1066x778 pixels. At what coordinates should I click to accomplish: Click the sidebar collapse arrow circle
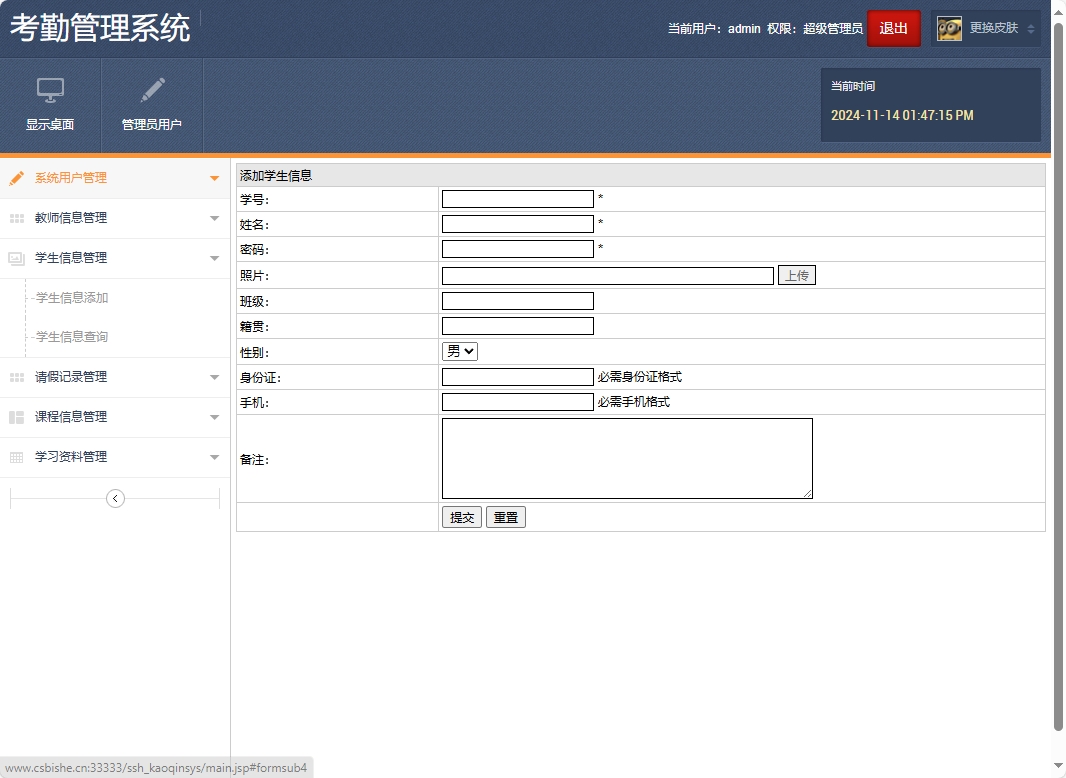pos(115,498)
